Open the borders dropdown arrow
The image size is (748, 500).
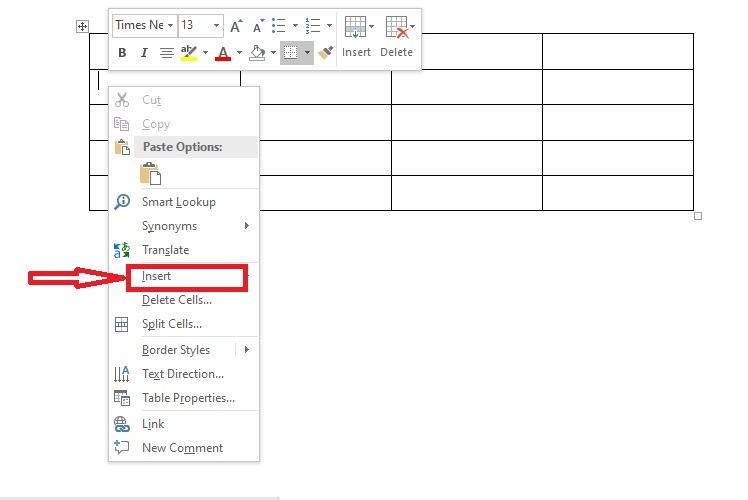307,52
